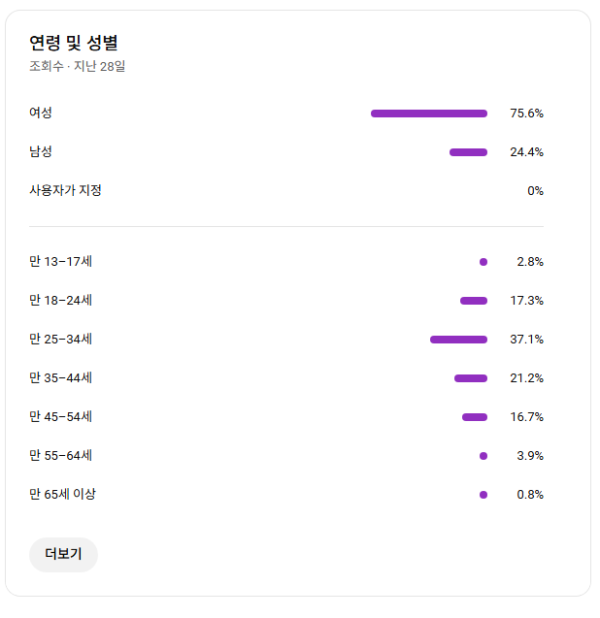600x618 pixels.
Task: Select the 여성 purple bar
Action: pos(429,113)
